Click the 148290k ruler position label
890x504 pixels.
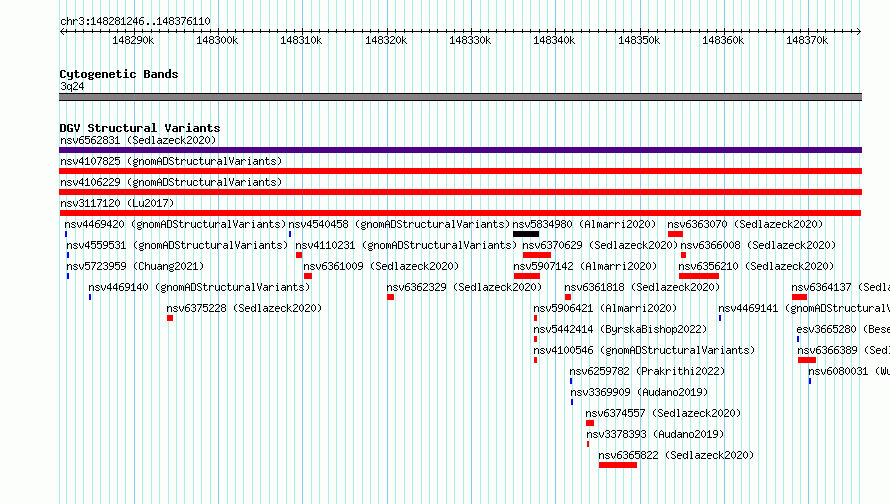tap(133, 40)
